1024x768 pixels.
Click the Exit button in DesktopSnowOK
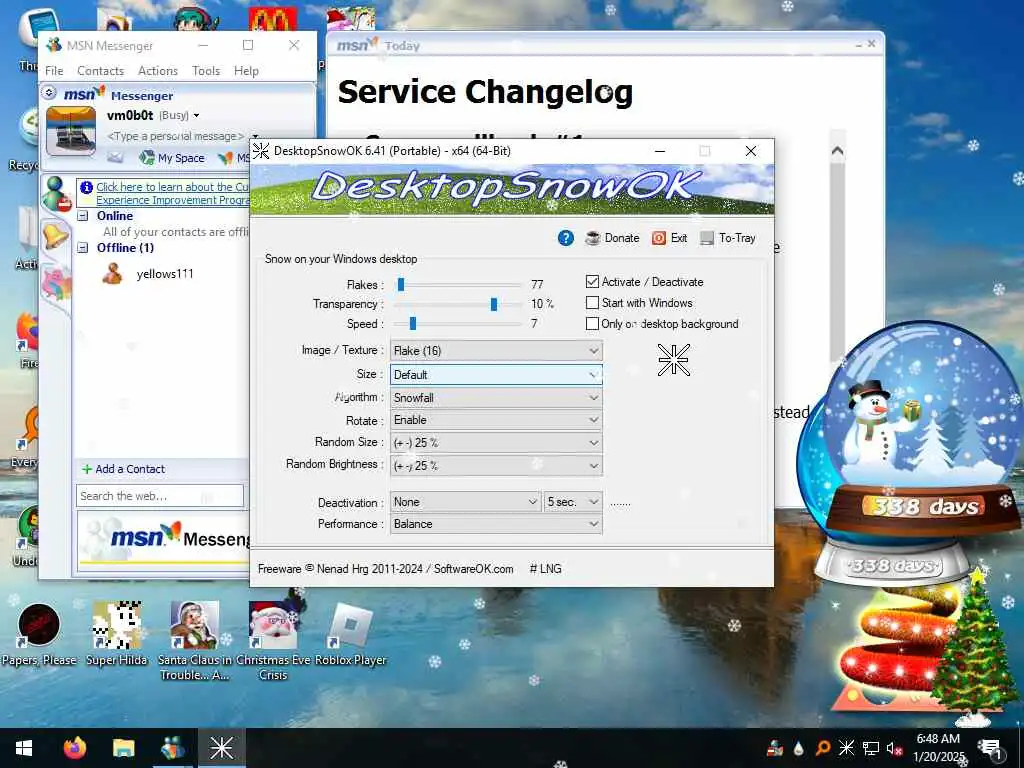pos(669,238)
